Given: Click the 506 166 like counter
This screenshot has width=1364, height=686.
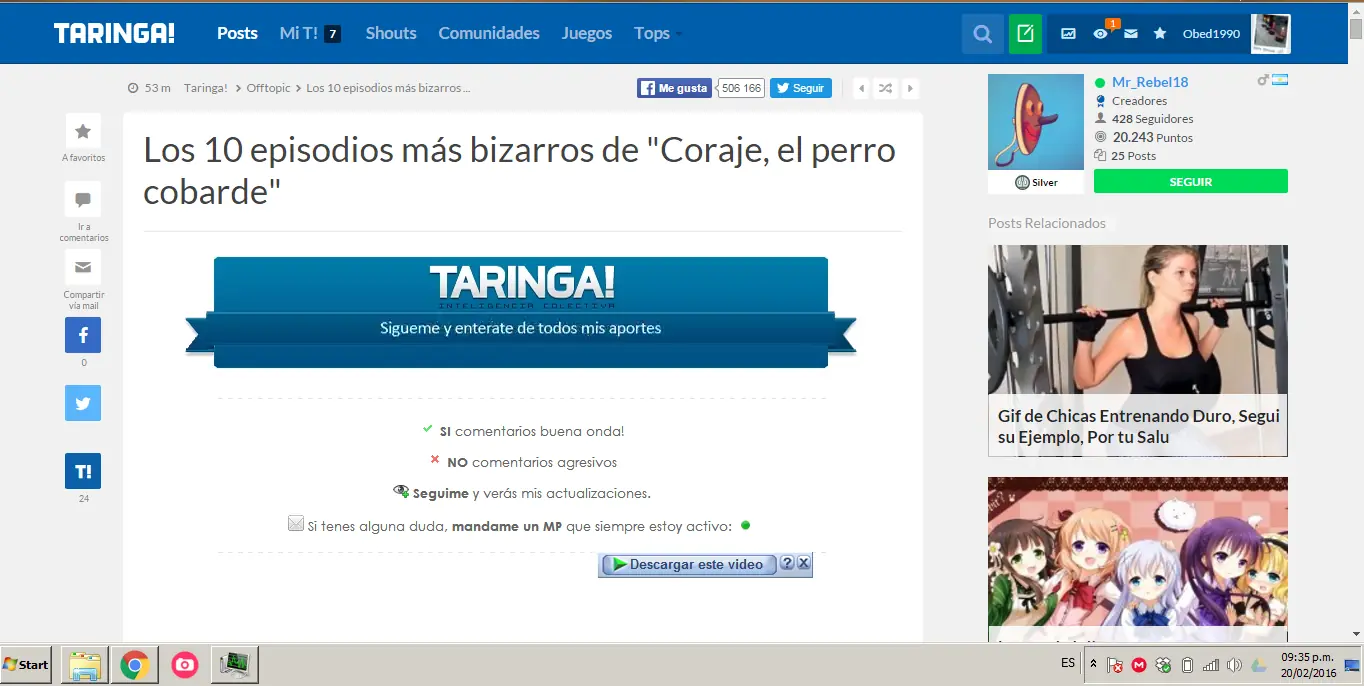Looking at the screenshot, I should click(741, 88).
